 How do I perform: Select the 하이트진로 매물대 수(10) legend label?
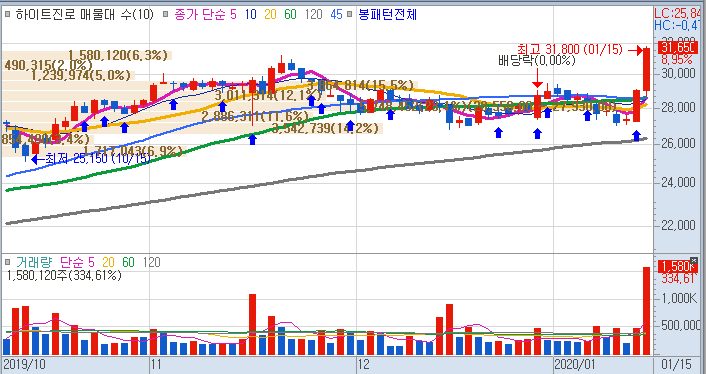pyautogui.click(x=84, y=14)
